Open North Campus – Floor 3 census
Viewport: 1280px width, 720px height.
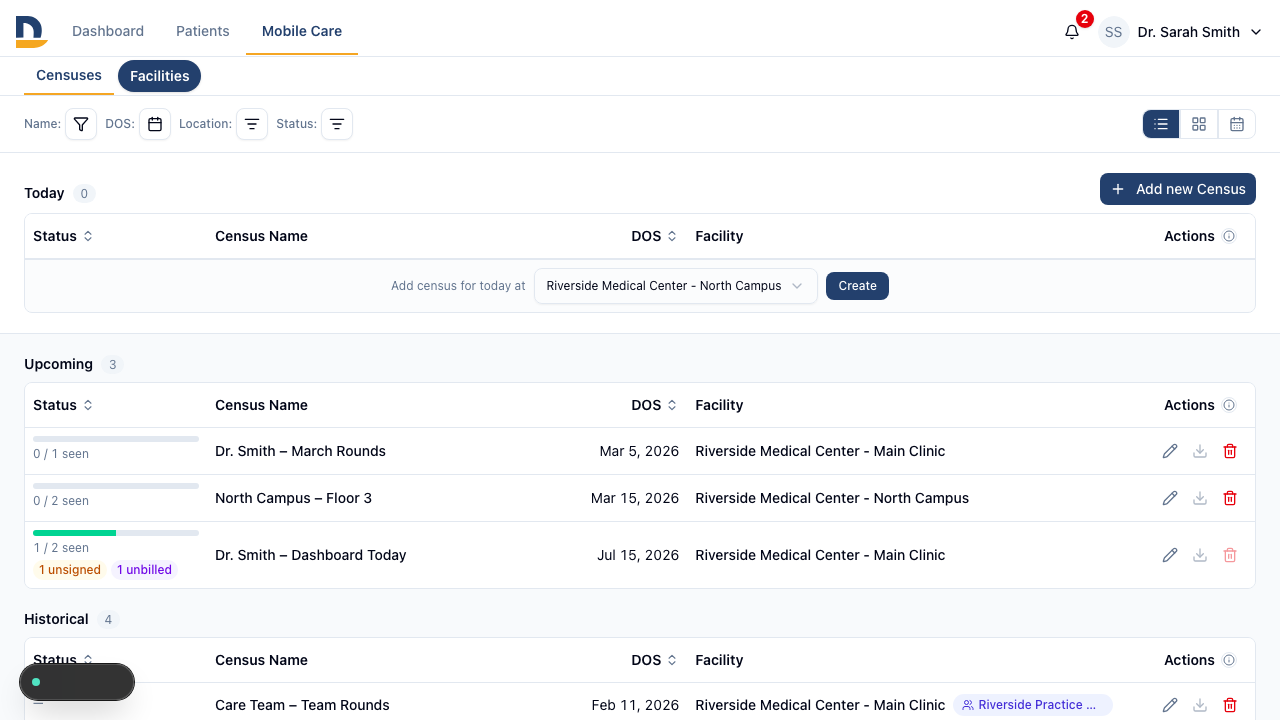[x=293, y=498]
